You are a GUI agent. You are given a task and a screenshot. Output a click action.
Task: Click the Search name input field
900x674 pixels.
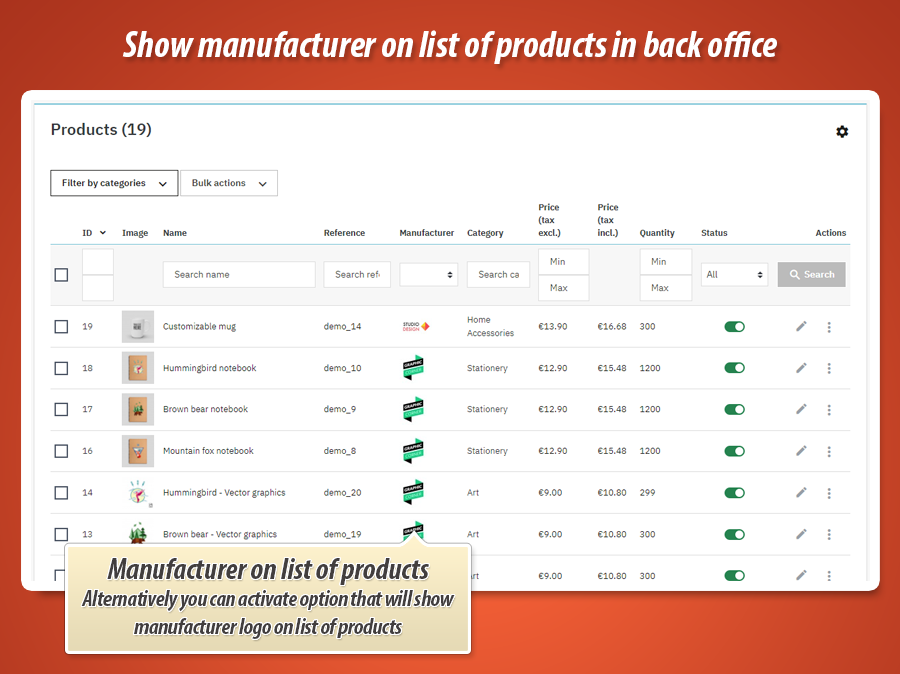pyautogui.click(x=238, y=274)
